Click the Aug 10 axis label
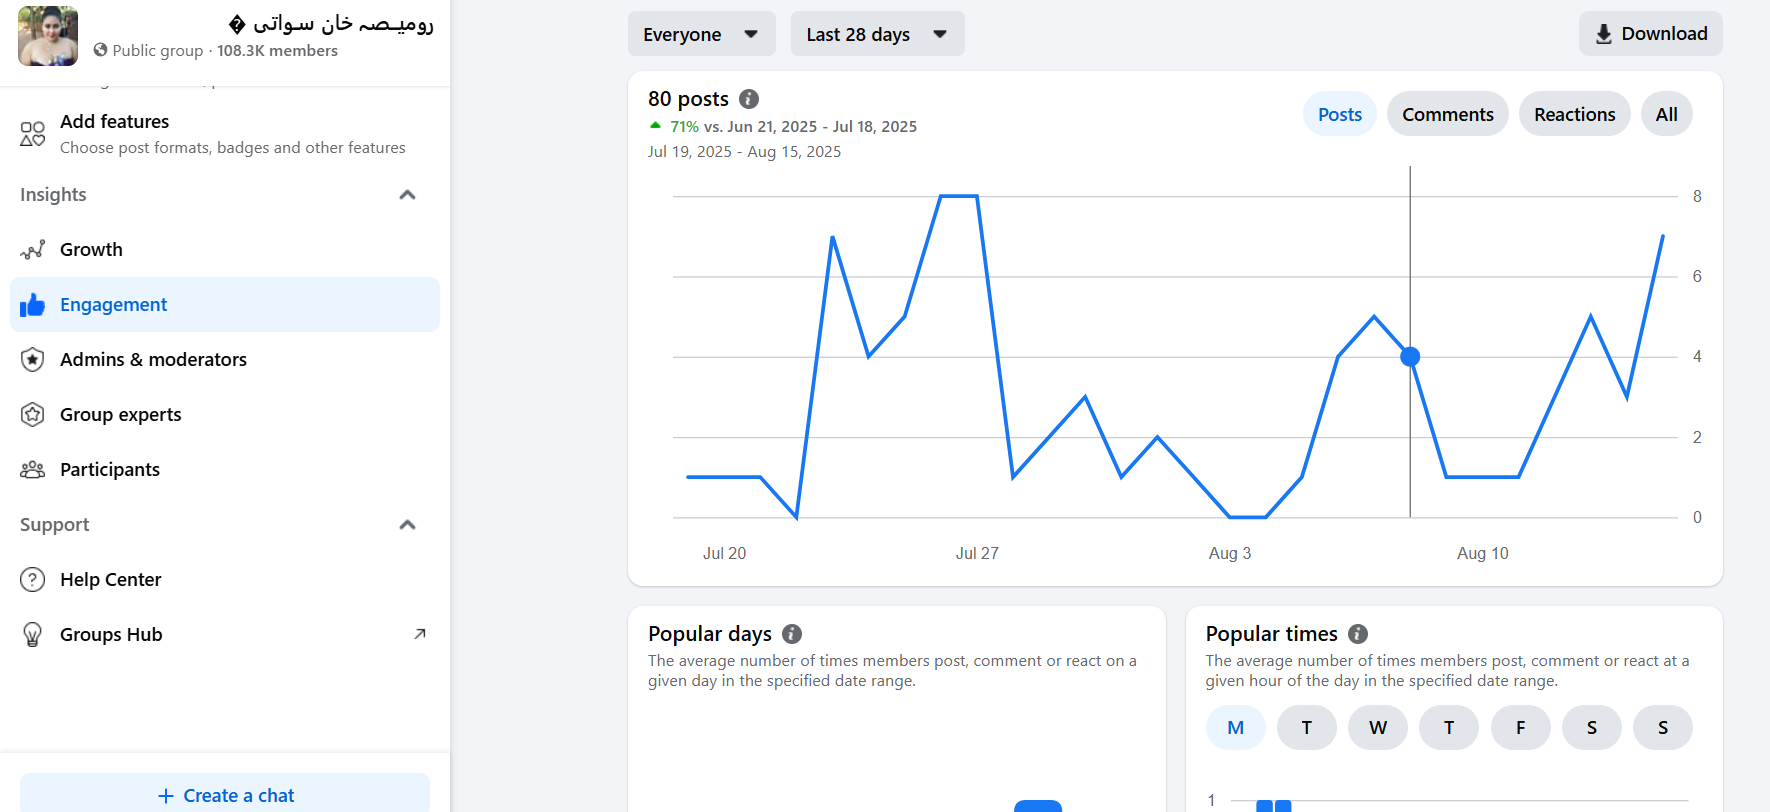 pos(1483,553)
